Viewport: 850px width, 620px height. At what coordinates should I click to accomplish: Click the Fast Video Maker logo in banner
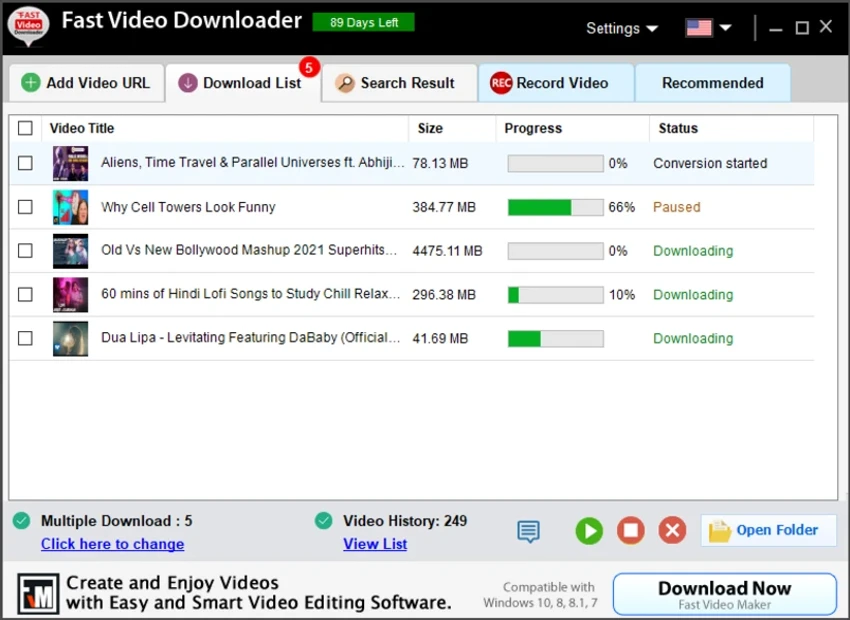click(38, 595)
